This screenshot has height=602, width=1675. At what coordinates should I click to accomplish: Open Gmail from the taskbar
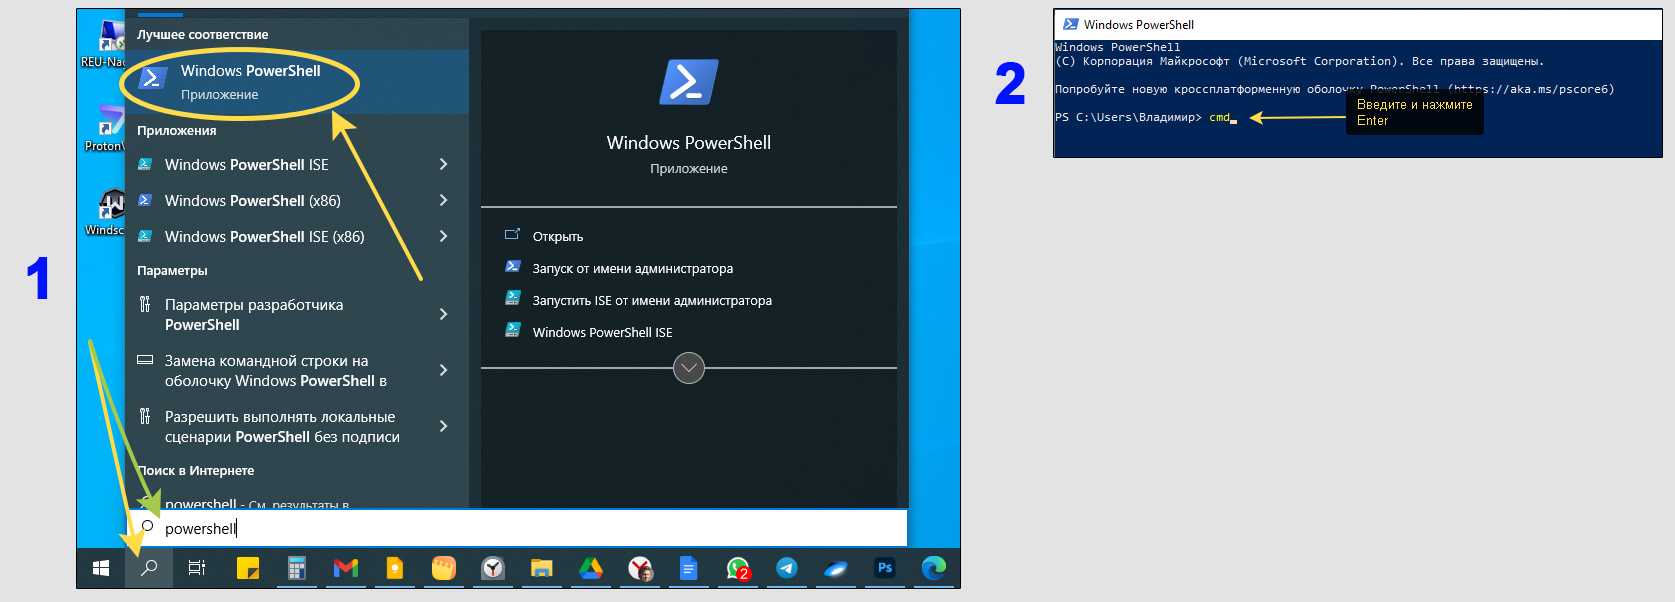[x=346, y=568]
